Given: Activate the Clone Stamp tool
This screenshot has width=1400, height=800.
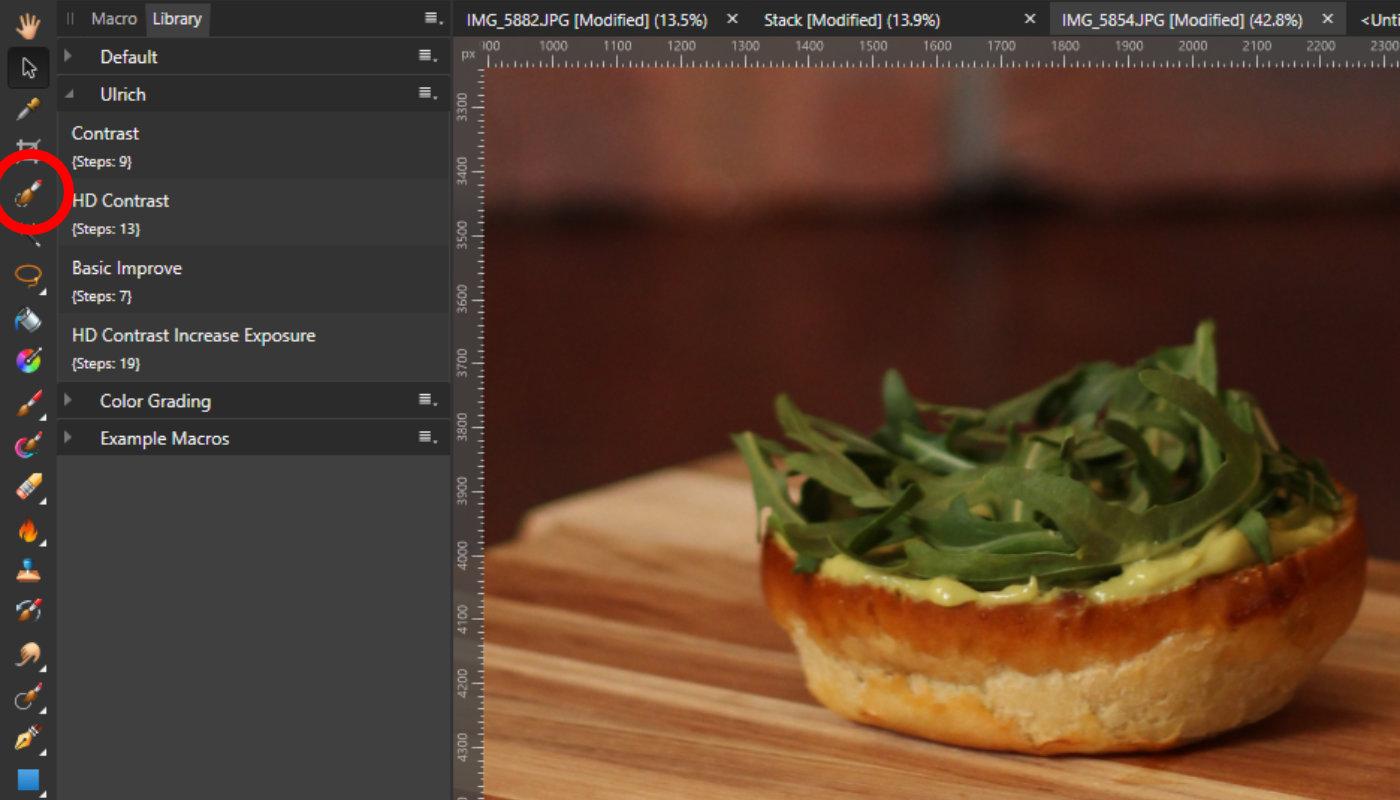Looking at the screenshot, I should point(28,570).
